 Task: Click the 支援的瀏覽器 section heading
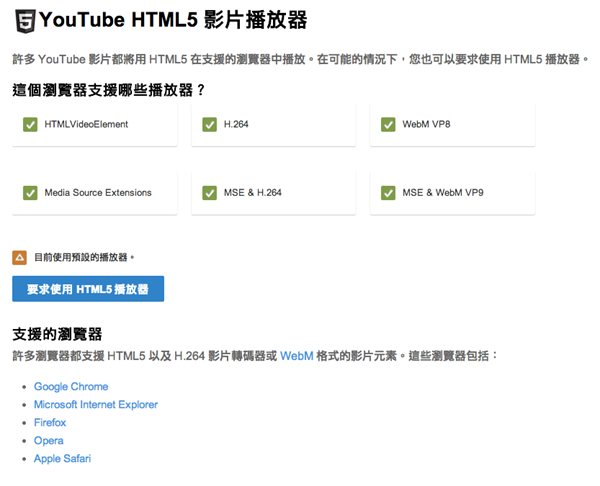58,333
